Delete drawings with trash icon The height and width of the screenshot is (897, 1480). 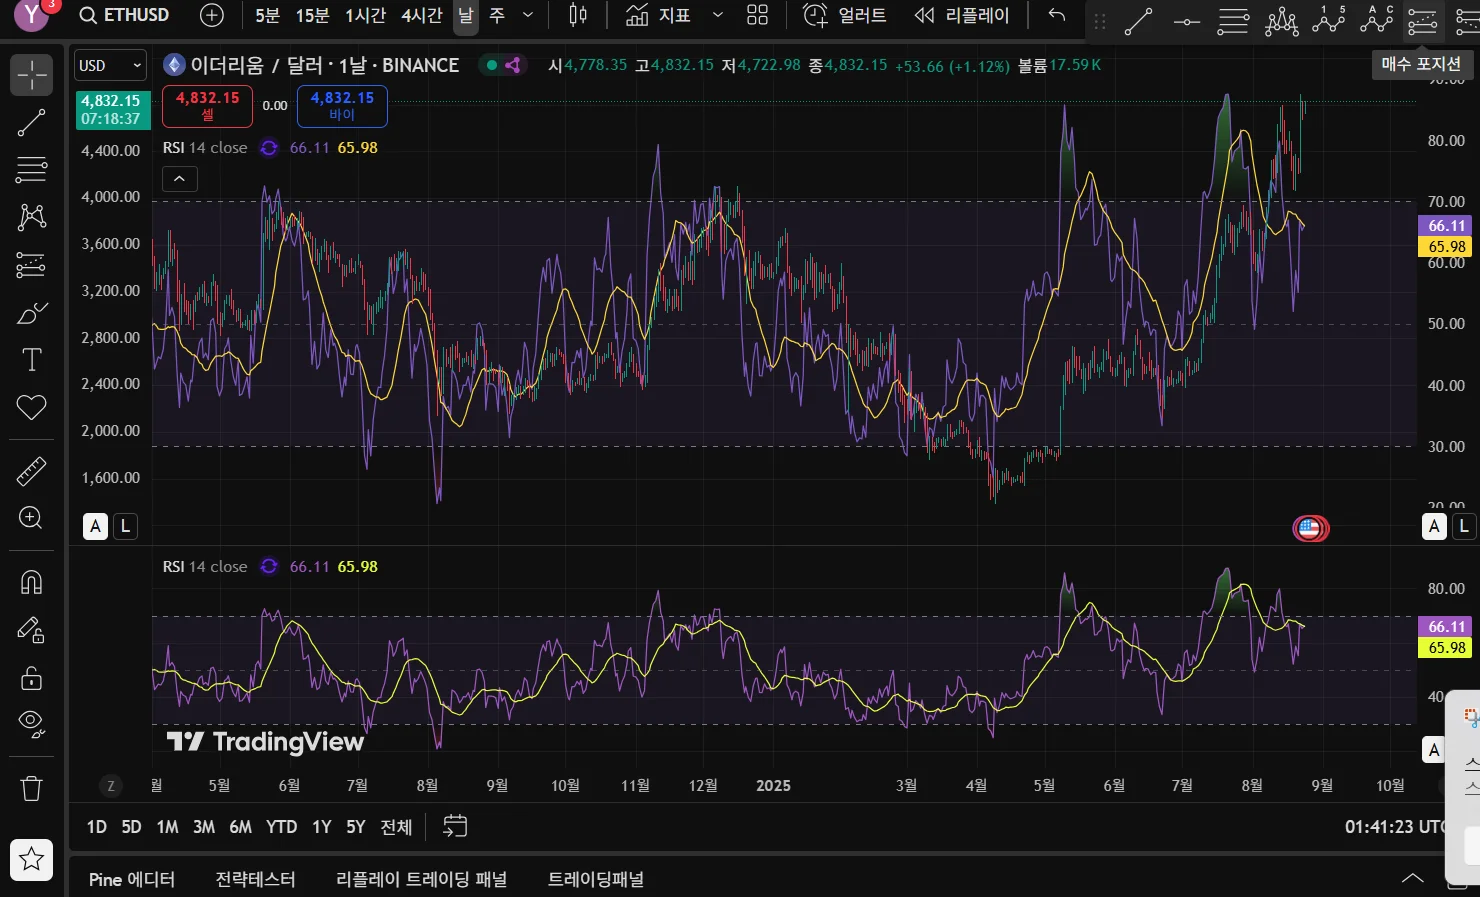31,788
